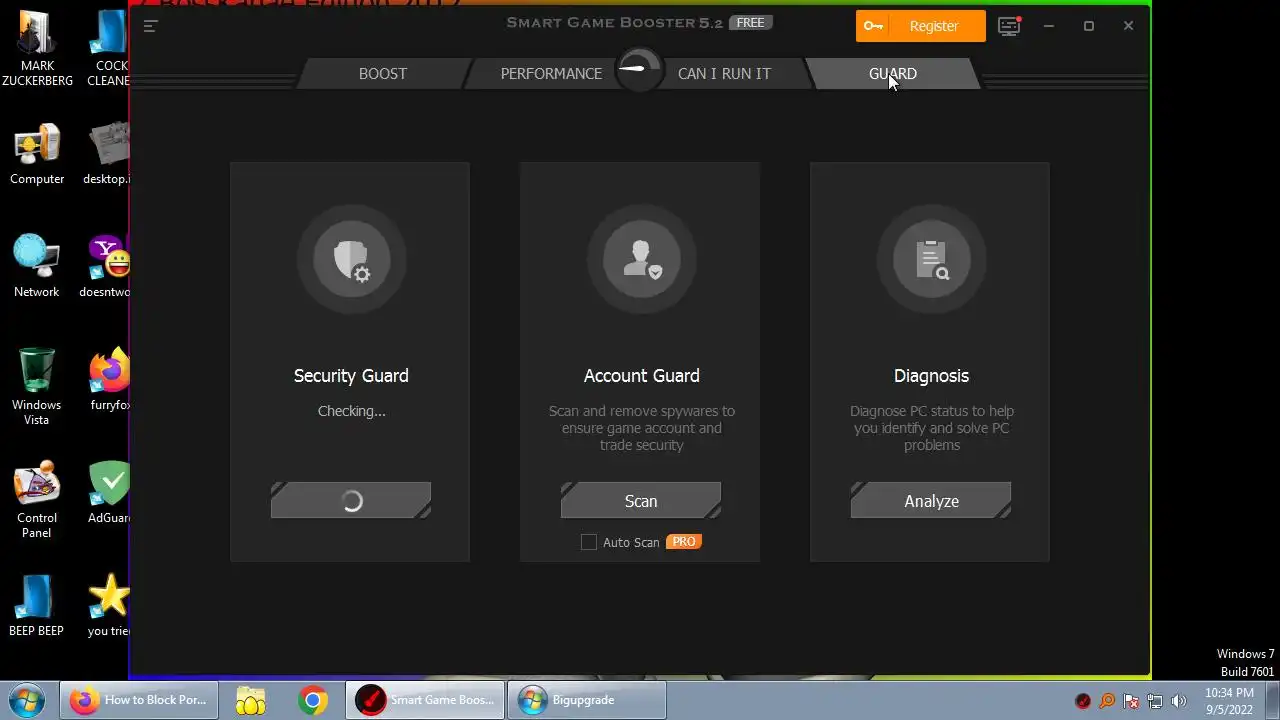Open the MARK ZUCKERBERG desktop icon
The image size is (1280, 720).
click(37, 48)
